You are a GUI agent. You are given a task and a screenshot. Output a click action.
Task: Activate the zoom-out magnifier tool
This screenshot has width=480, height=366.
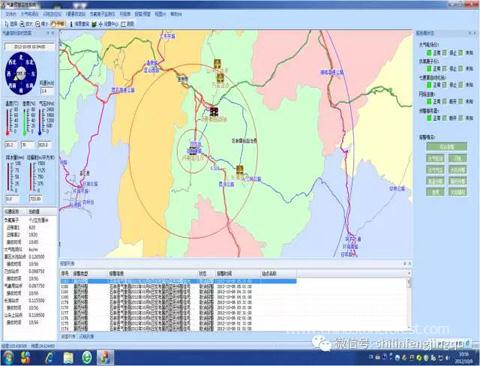pyautogui.click(x=38, y=24)
